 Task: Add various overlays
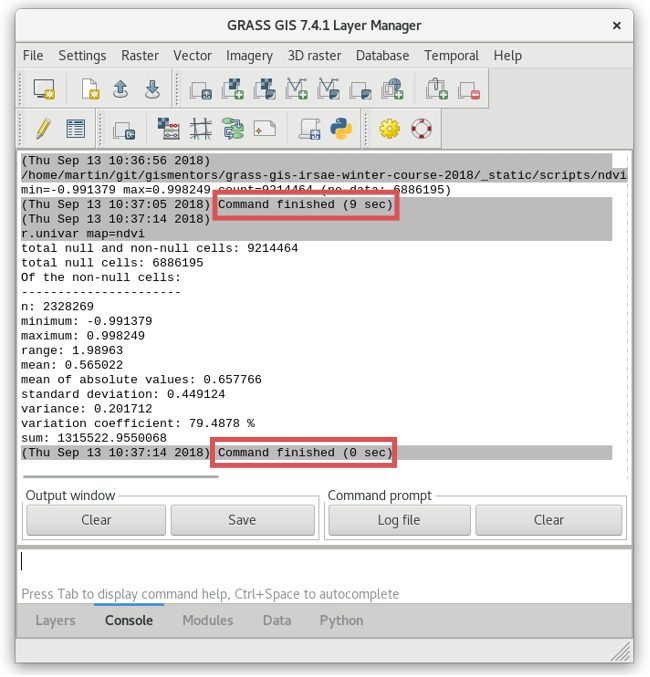(437, 89)
